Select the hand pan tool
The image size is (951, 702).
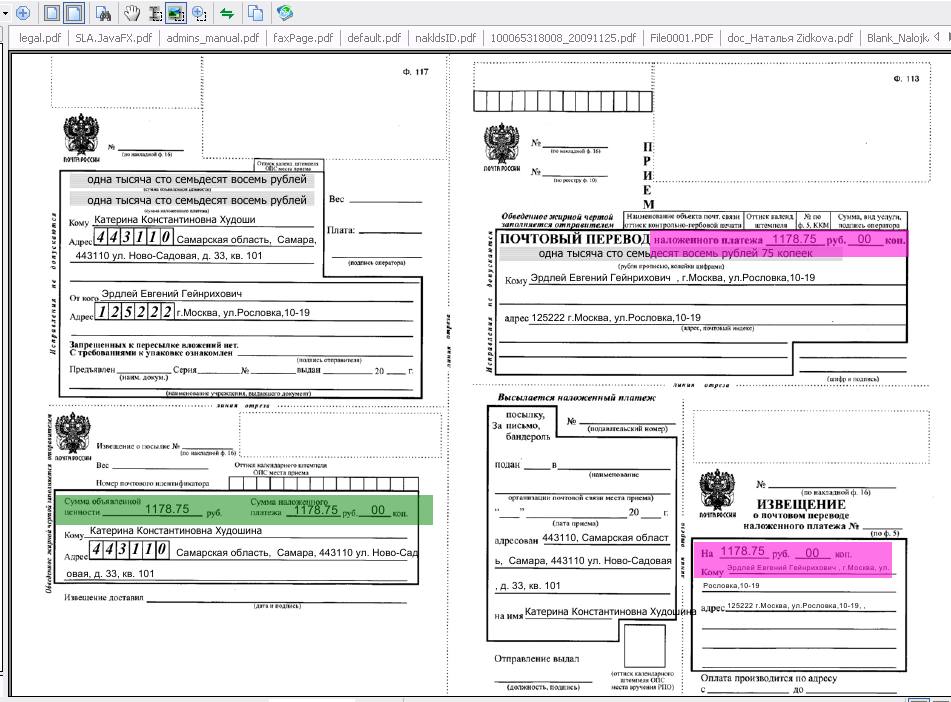coord(131,13)
